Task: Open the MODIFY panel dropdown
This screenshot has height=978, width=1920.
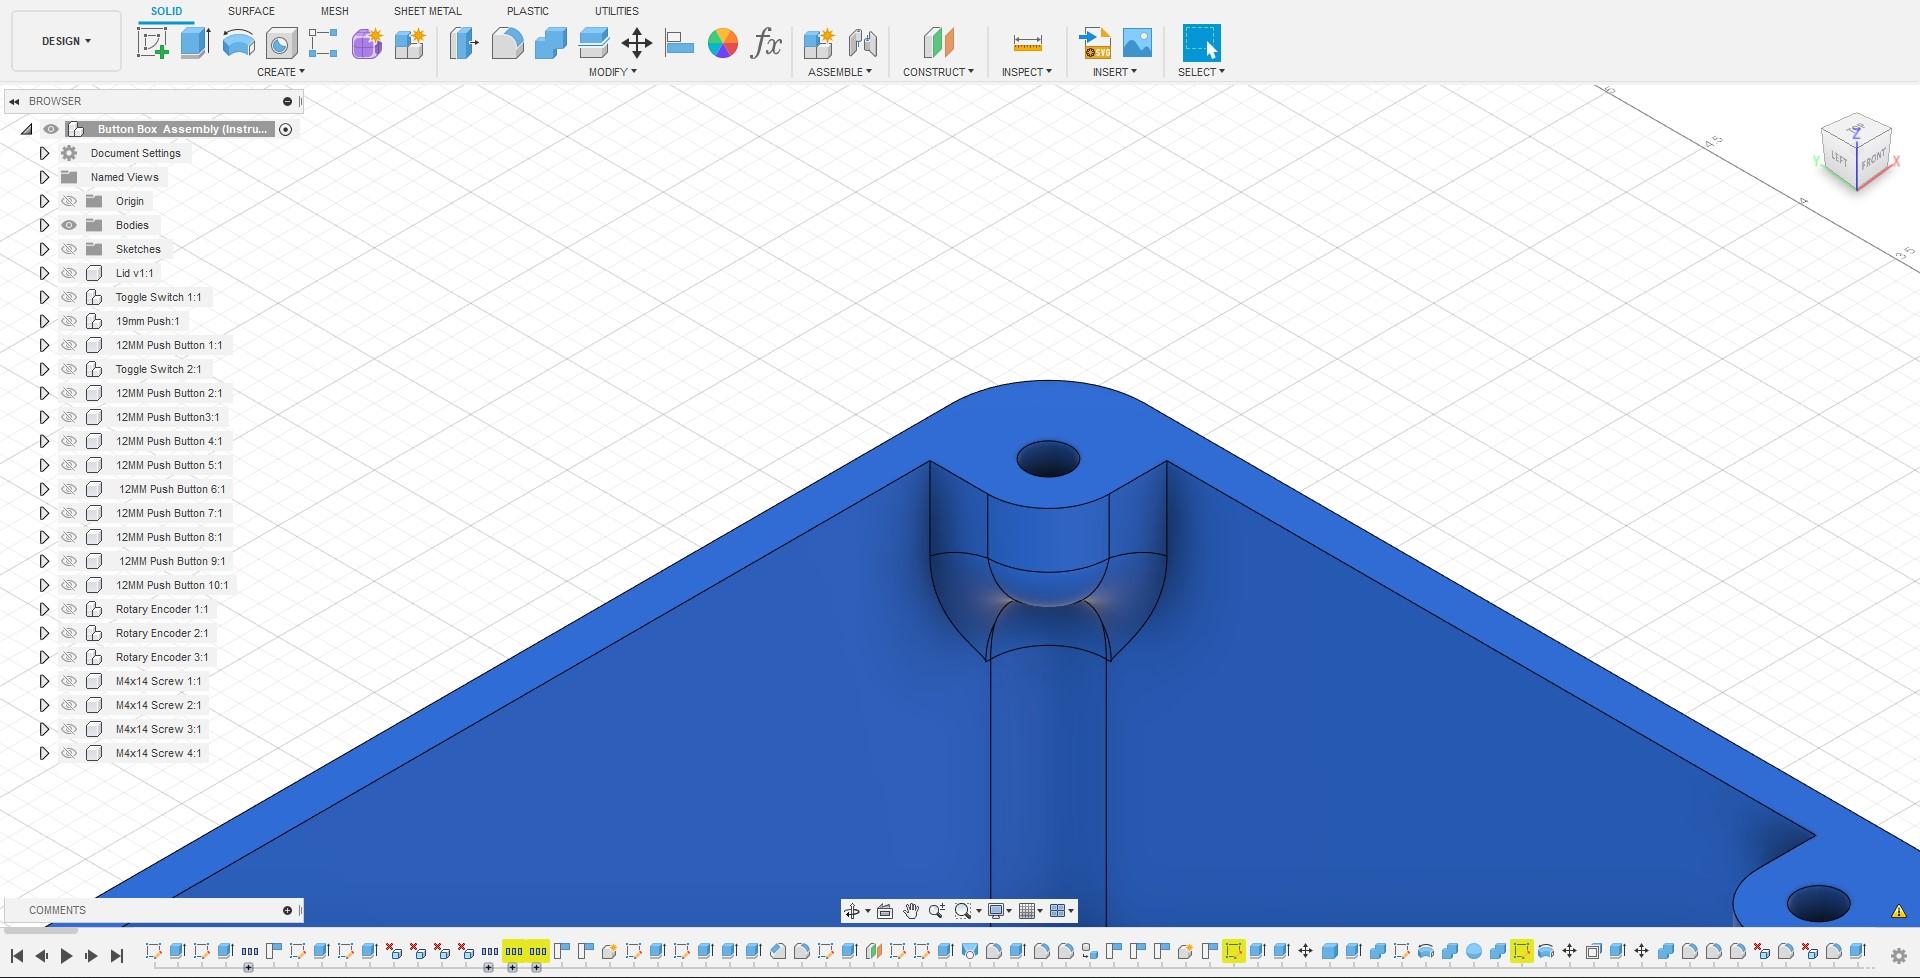Action: point(612,71)
